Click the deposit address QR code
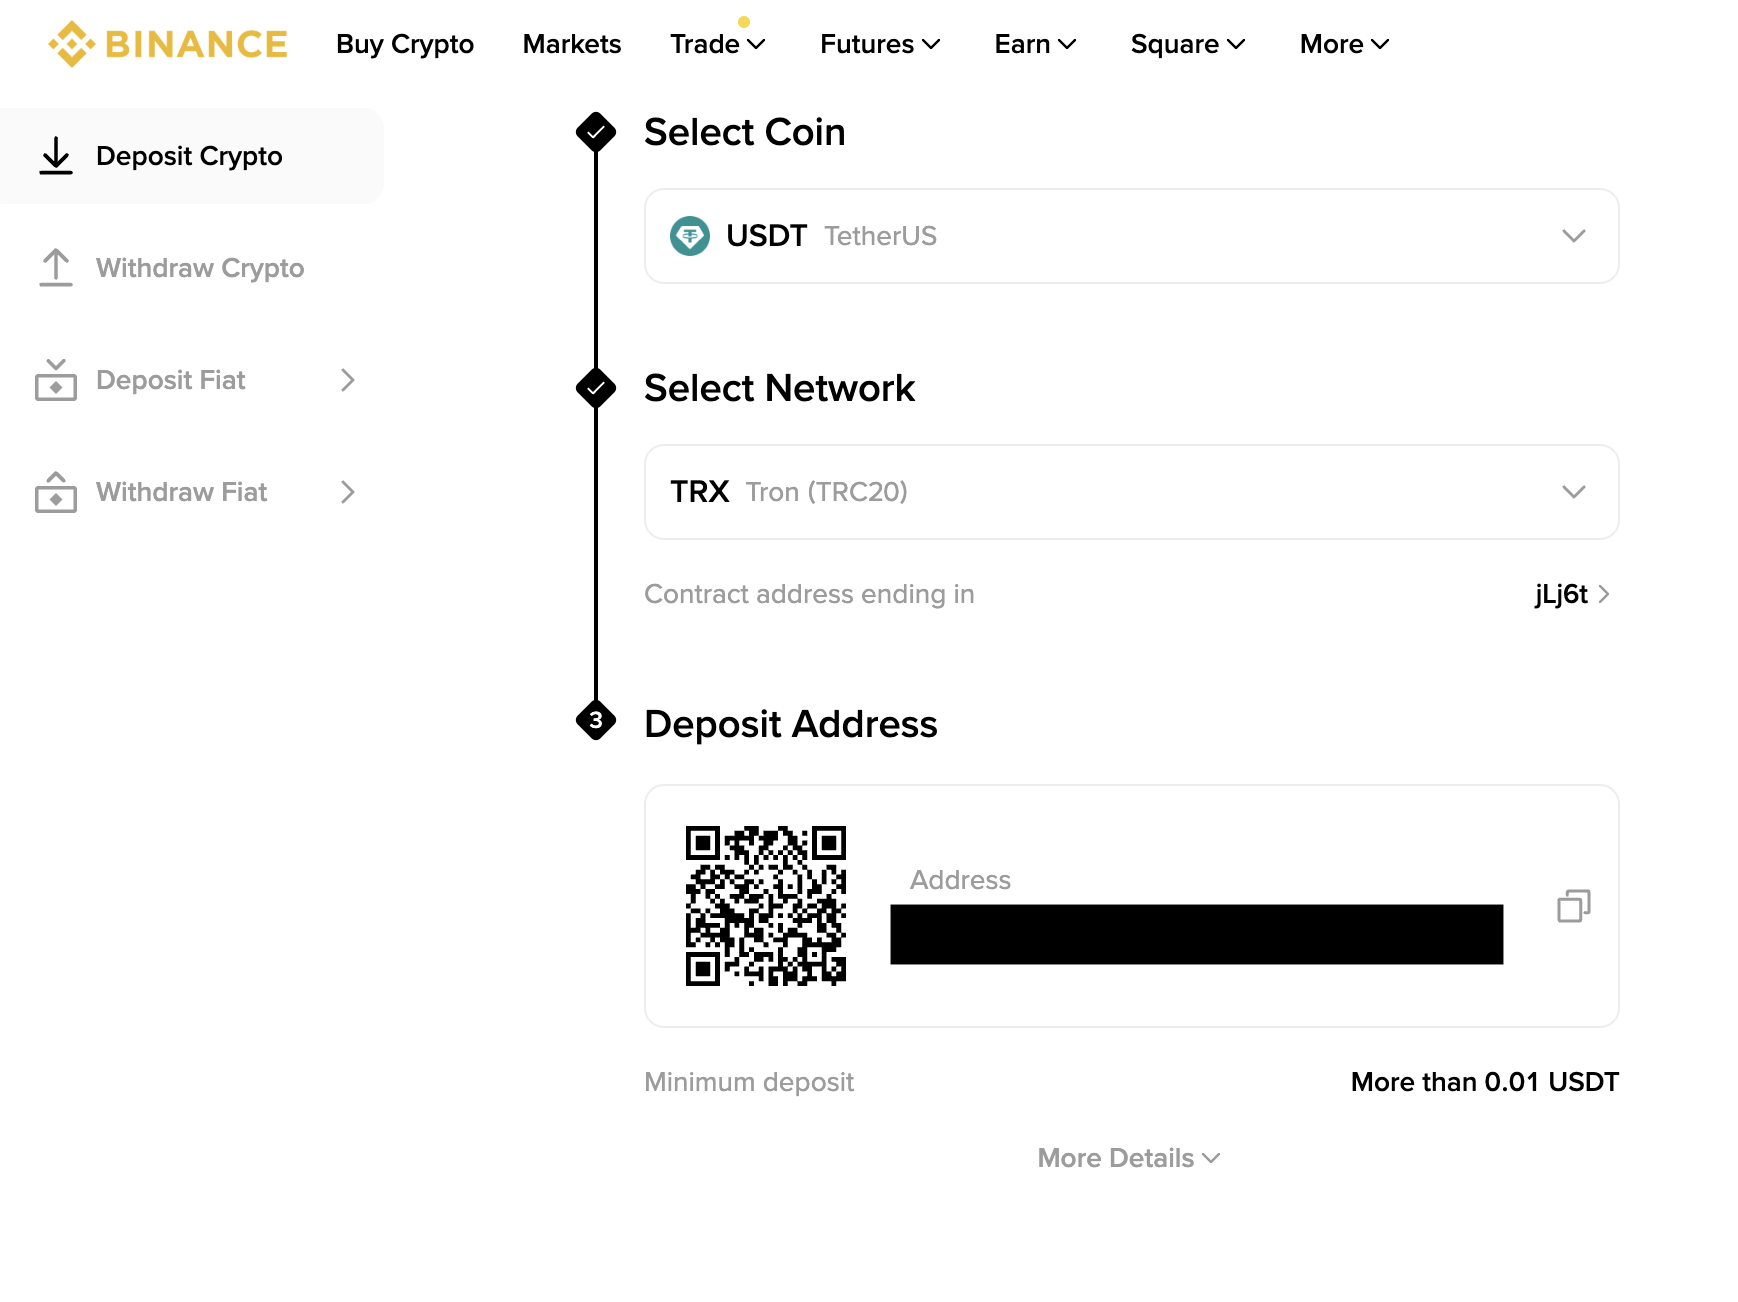The image size is (1738, 1302). tap(766, 906)
